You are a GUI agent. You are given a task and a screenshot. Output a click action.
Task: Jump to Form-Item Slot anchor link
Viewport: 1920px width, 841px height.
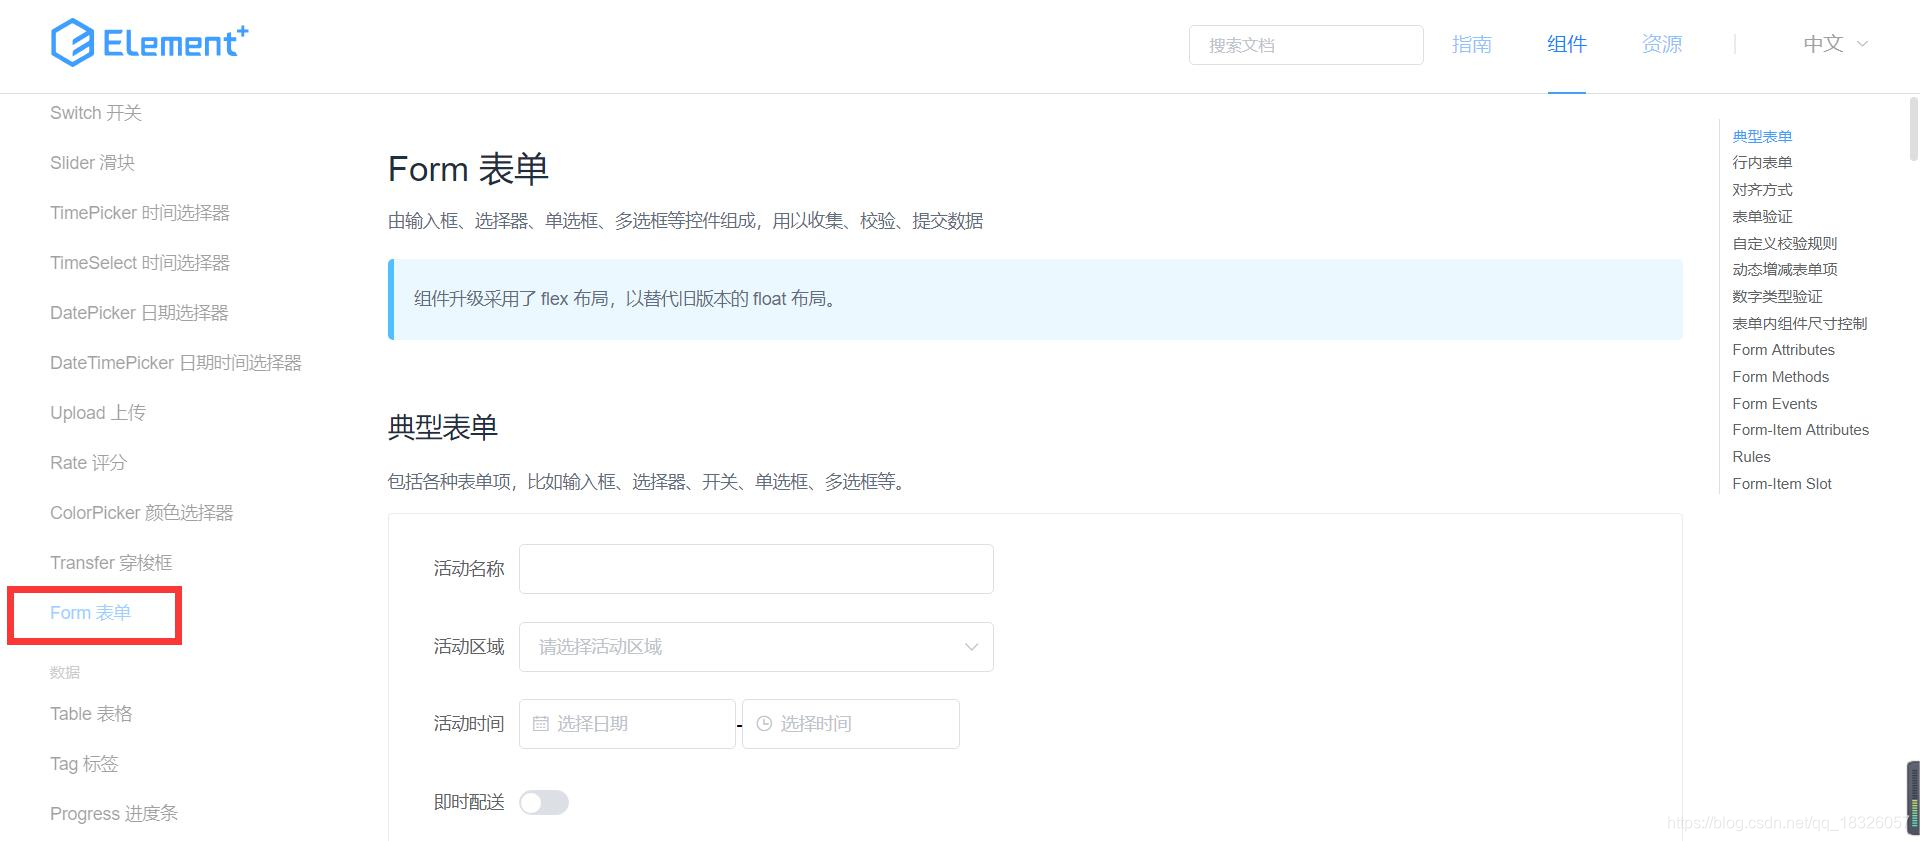[x=1782, y=484]
